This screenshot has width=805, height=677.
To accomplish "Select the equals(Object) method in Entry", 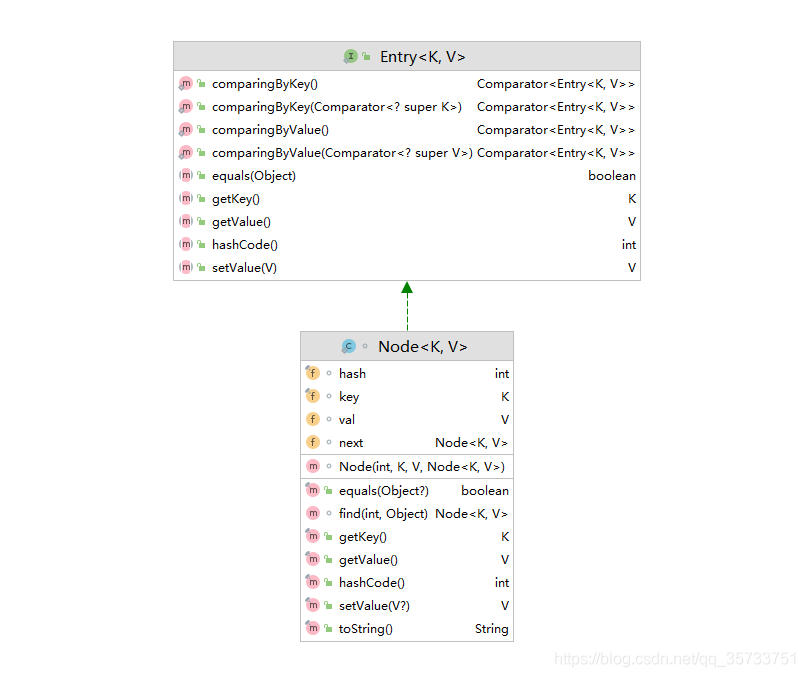I will point(253,176).
